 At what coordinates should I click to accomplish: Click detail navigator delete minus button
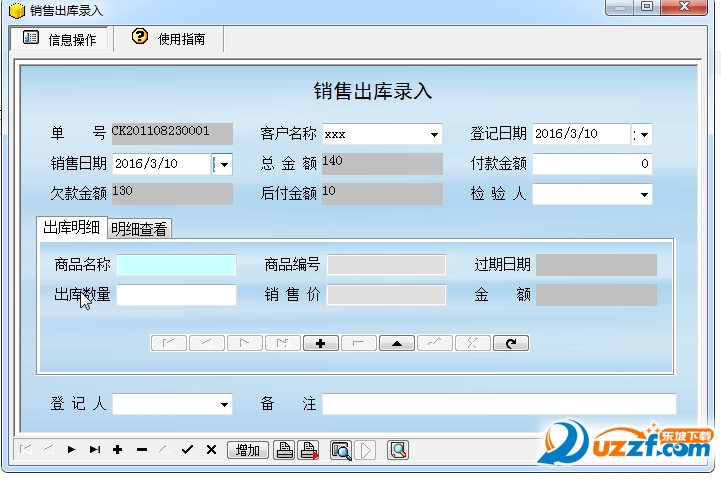point(359,343)
